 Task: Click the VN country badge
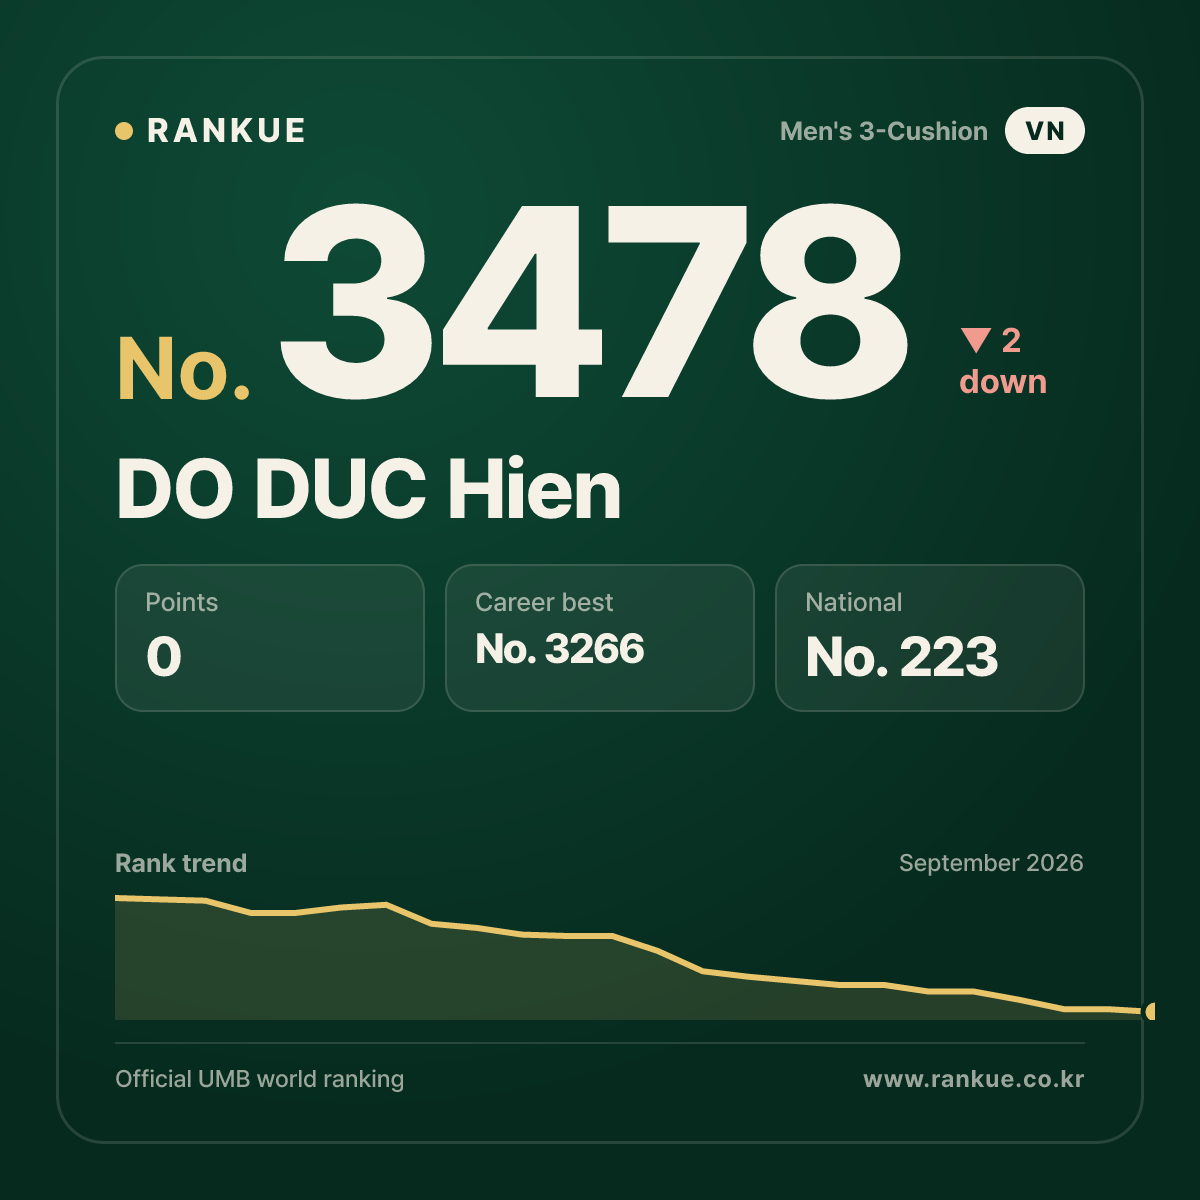point(1045,131)
